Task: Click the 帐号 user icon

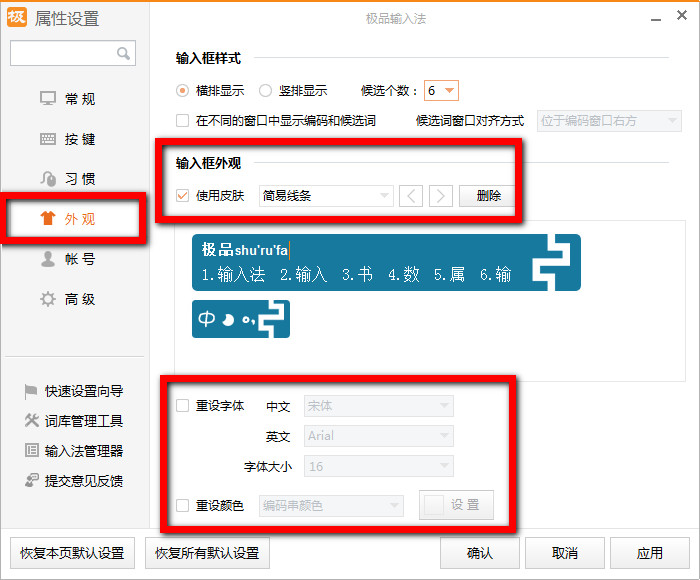Action: [48, 259]
